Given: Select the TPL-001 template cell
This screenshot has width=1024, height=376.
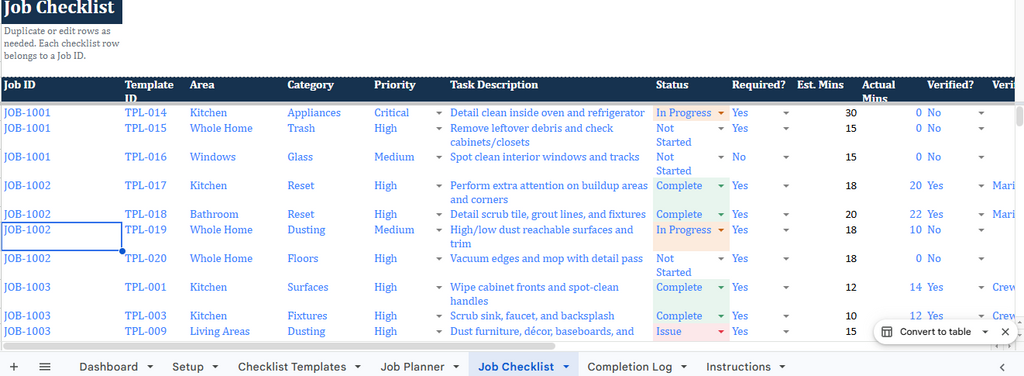Looking at the screenshot, I should (x=155, y=294).
